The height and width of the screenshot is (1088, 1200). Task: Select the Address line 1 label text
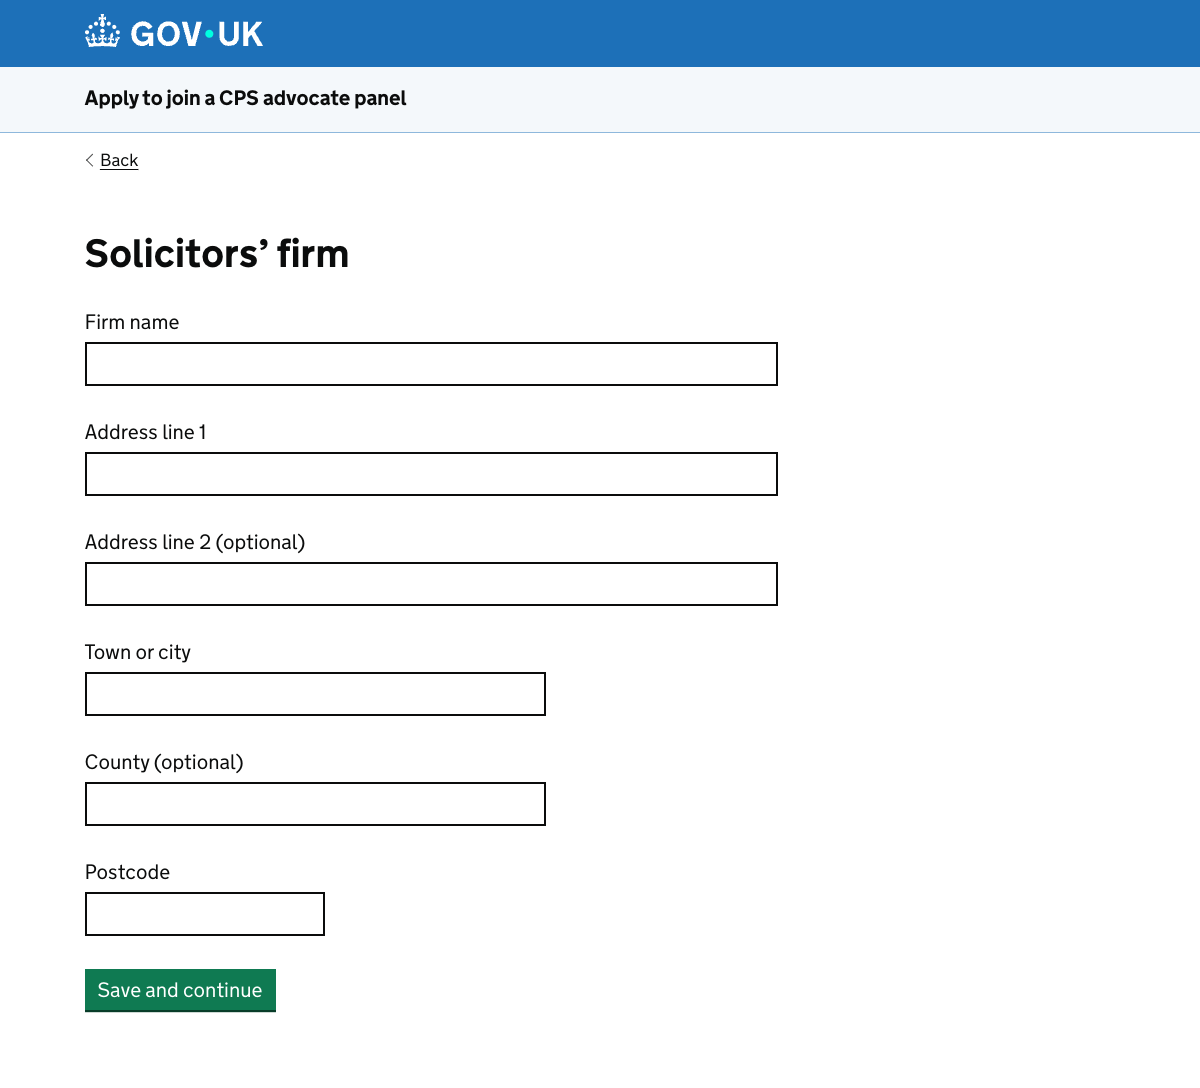click(145, 432)
